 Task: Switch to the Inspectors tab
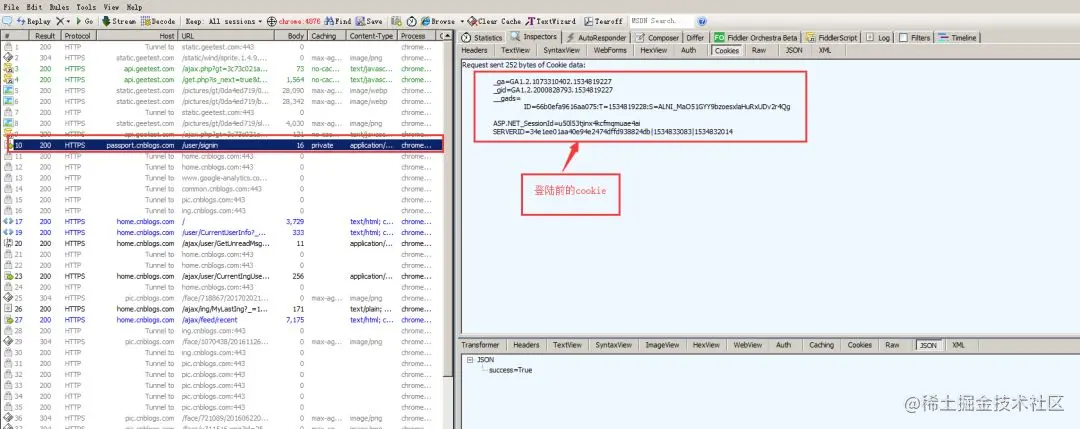534,37
